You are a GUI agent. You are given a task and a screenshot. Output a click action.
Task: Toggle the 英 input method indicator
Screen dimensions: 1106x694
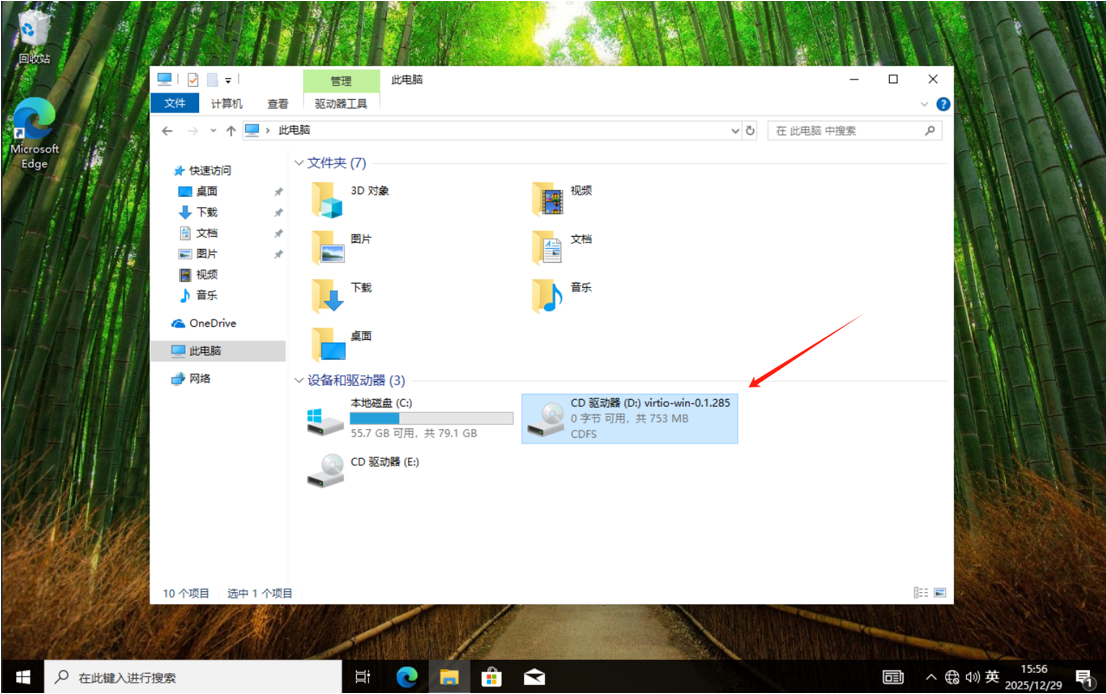[x=992, y=677]
